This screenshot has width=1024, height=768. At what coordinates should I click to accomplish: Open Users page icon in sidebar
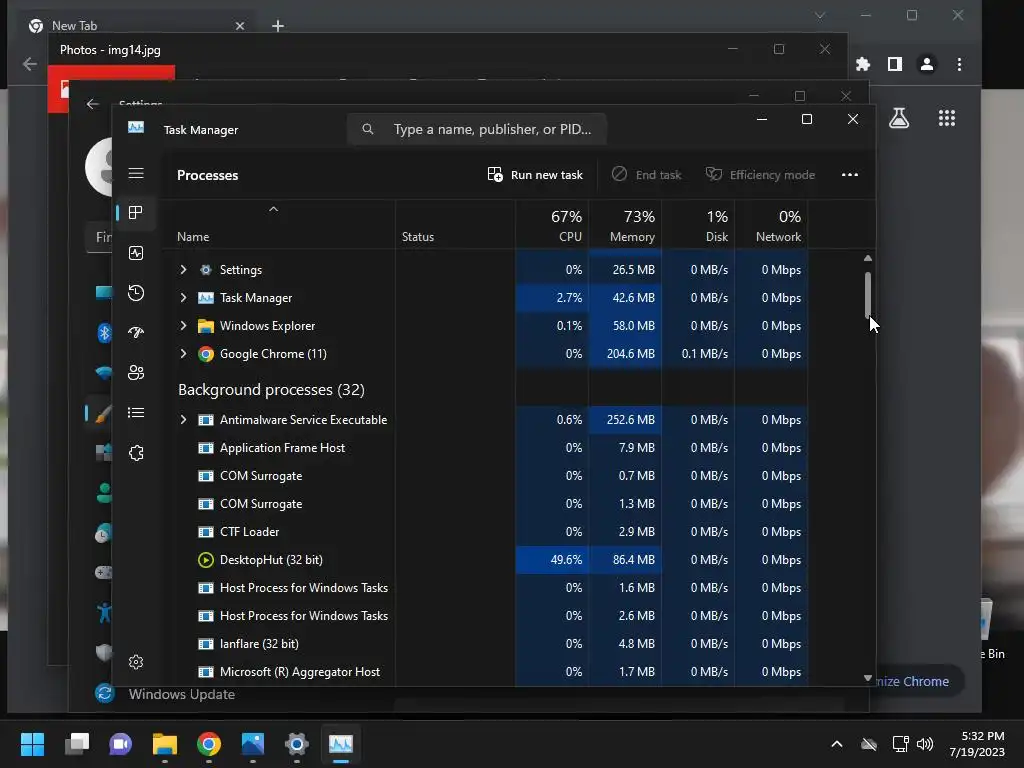pos(136,372)
